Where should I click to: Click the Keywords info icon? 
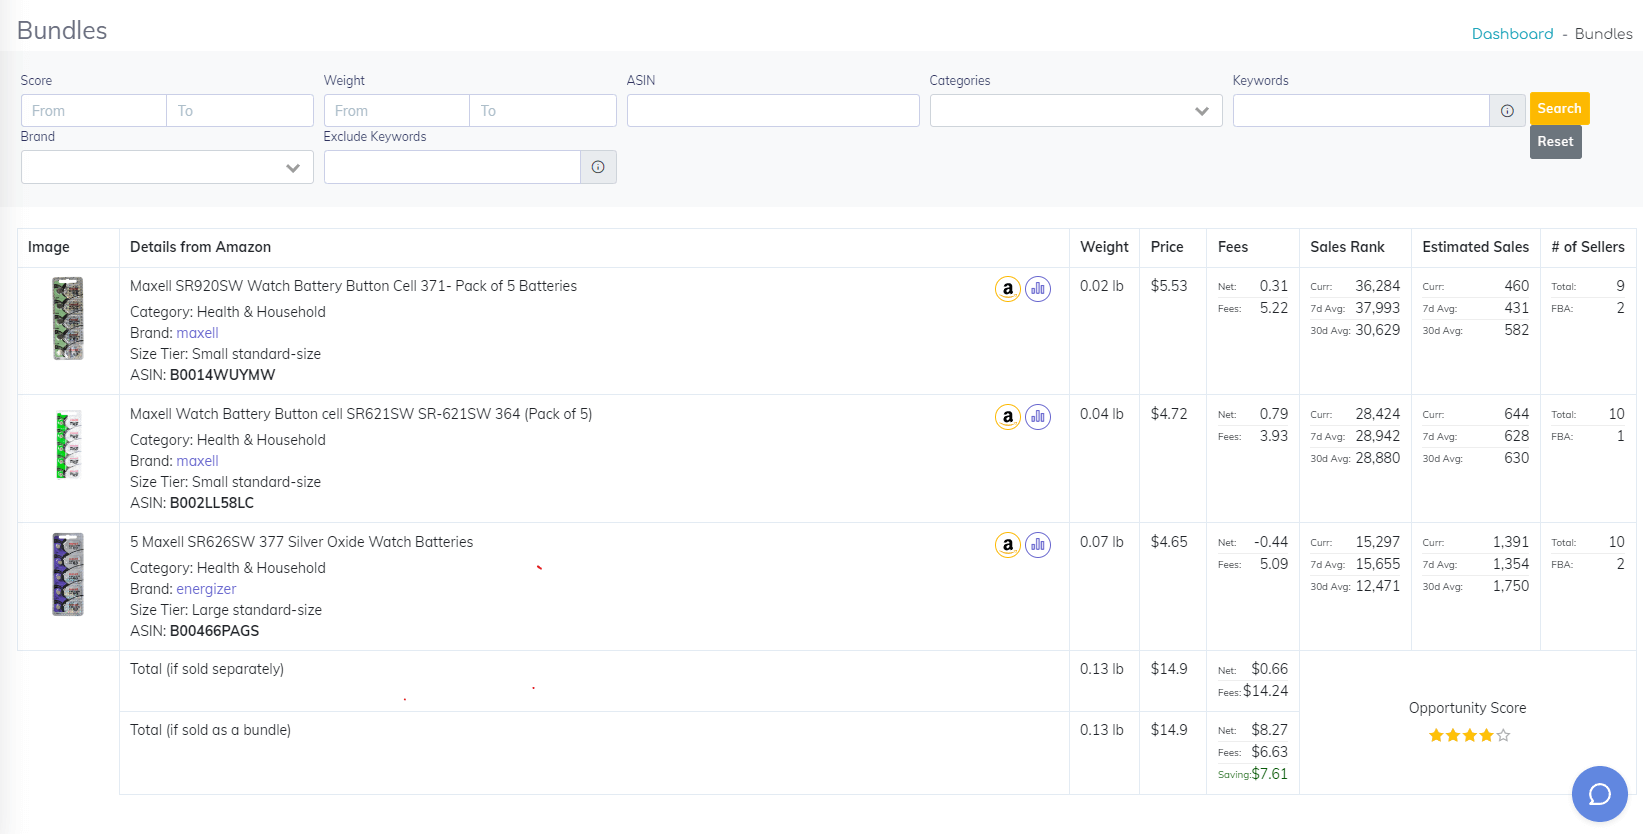[x=1507, y=111]
